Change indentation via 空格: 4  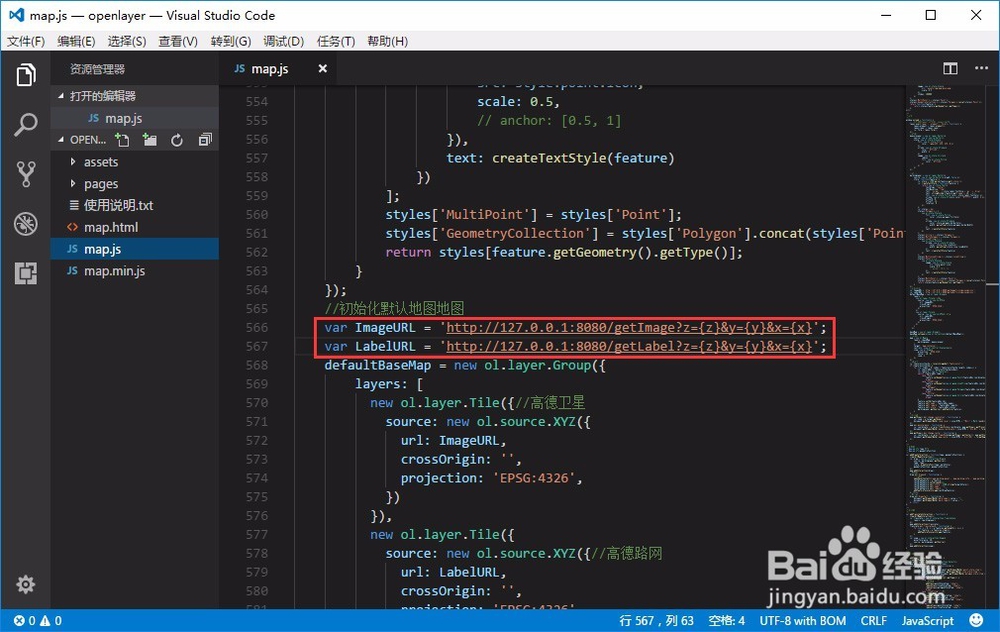coord(726,621)
